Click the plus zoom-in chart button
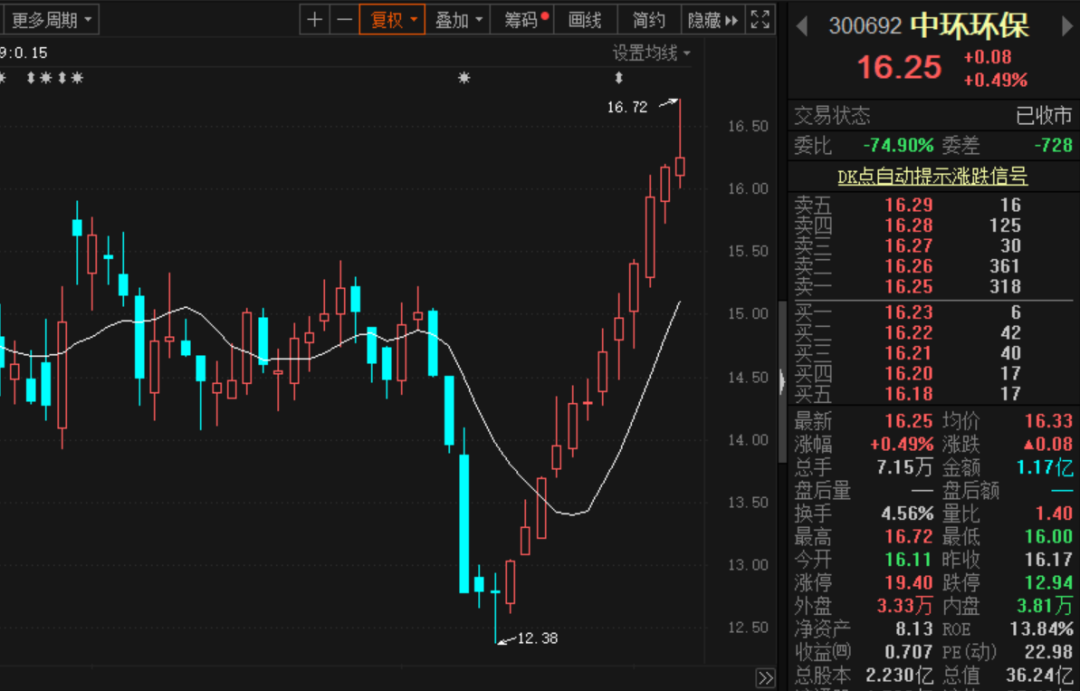The width and height of the screenshot is (1080, 691). click(x=315, y=19)
